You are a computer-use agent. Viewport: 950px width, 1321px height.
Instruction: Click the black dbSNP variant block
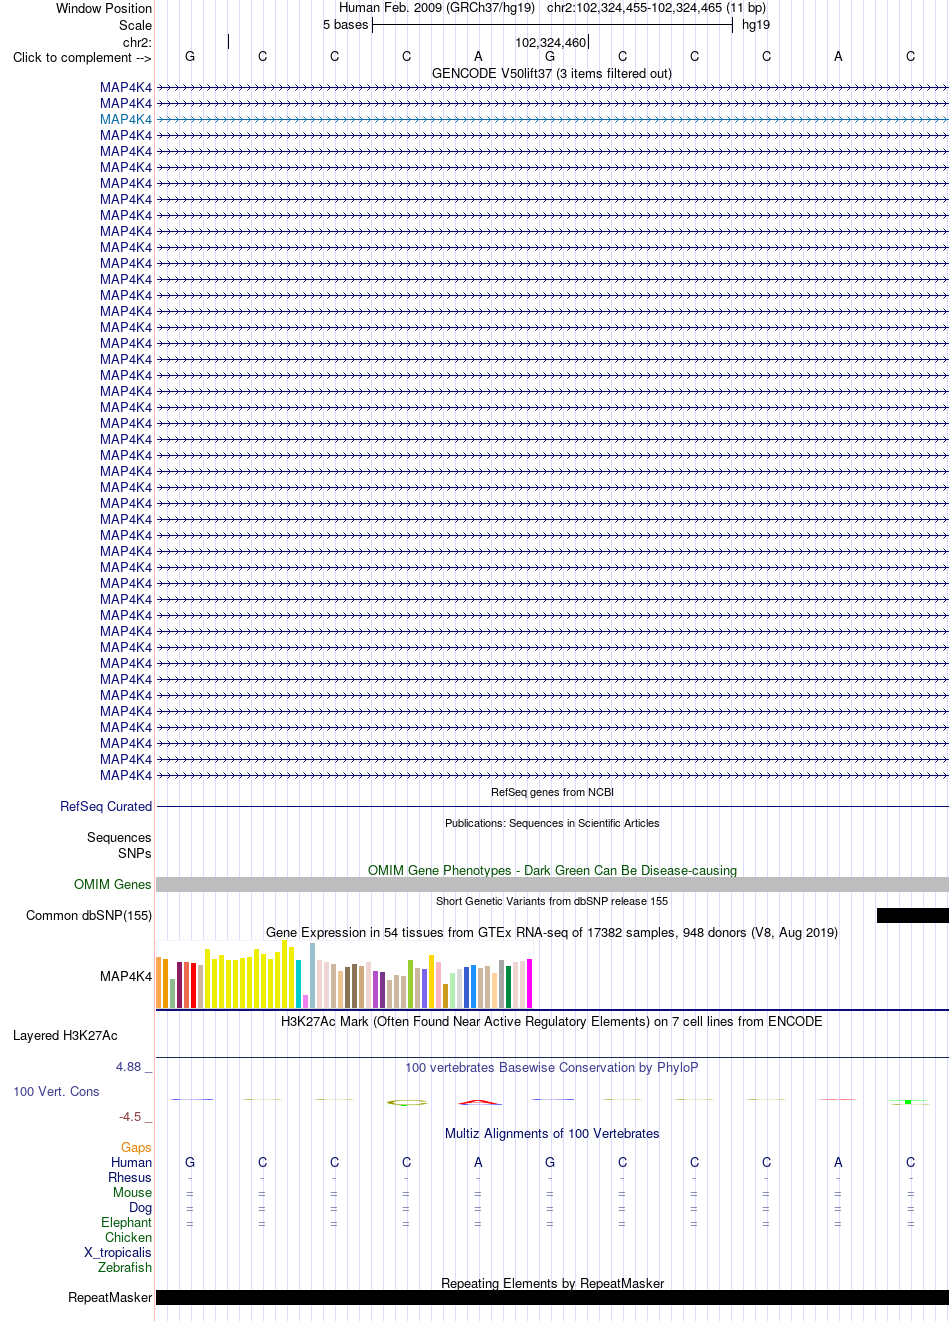(x=912, y=915)
